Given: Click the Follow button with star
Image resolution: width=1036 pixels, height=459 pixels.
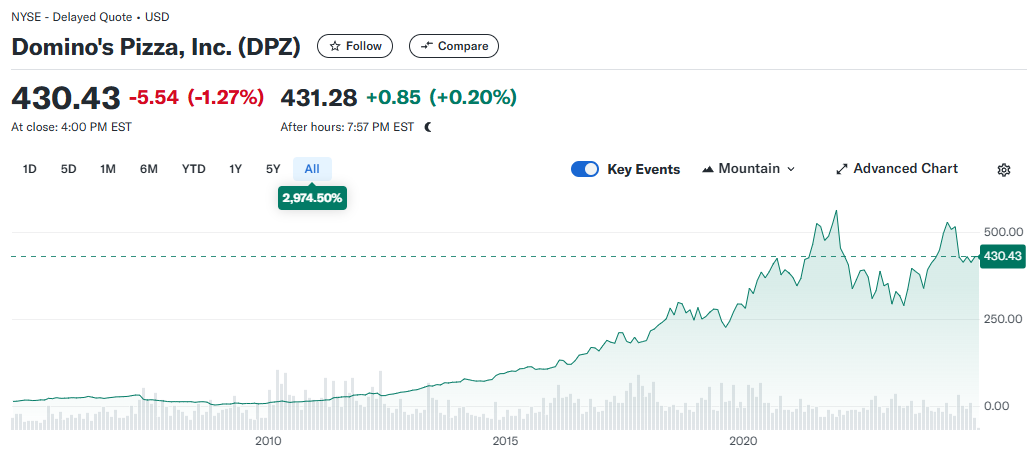Looking at the screenshot, I should pyautogui.click(x=355, y=46).
